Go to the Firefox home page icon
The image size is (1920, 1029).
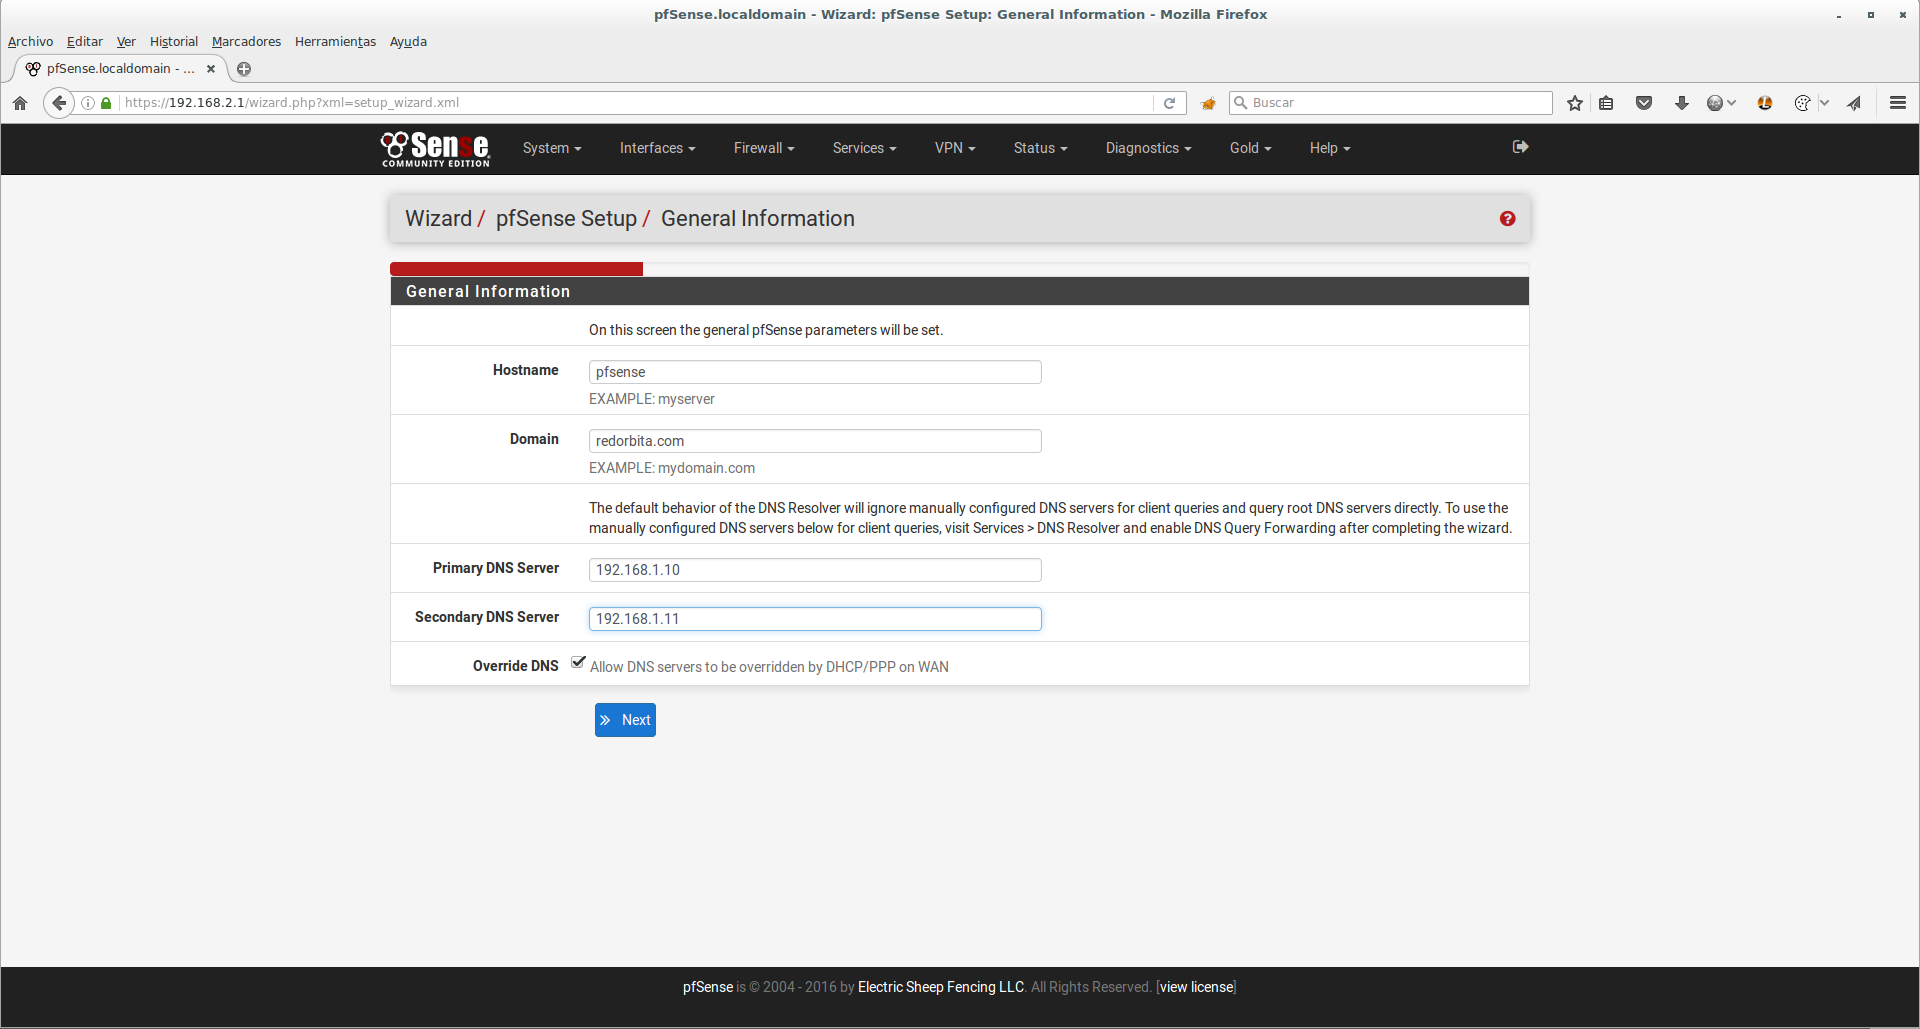coord(20,103)
